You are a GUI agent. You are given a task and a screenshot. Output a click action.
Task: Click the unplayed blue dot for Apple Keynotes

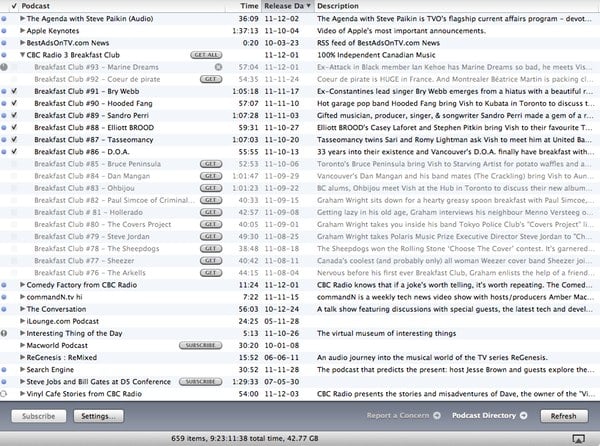(4, 31)
